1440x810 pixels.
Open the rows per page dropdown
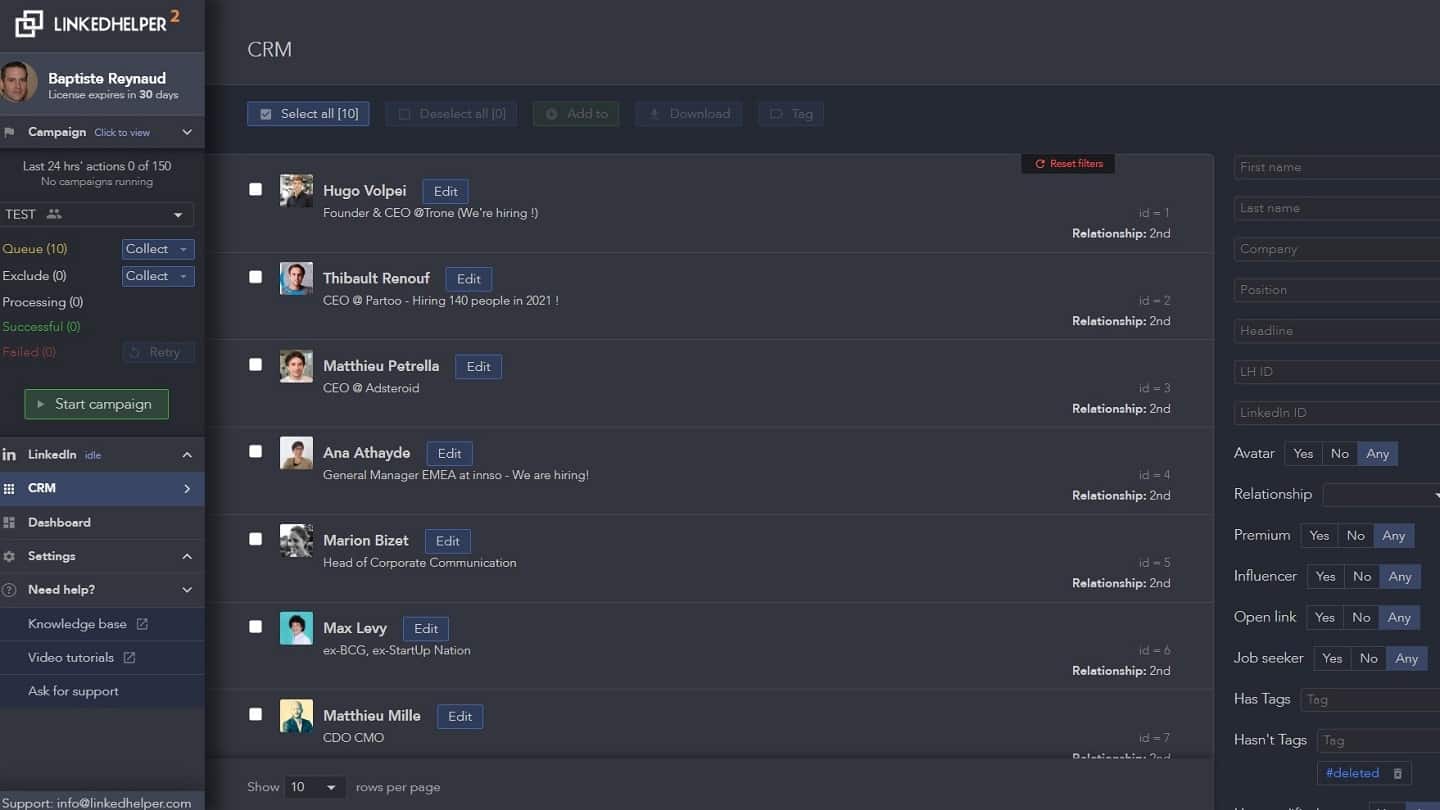point(315,787)
